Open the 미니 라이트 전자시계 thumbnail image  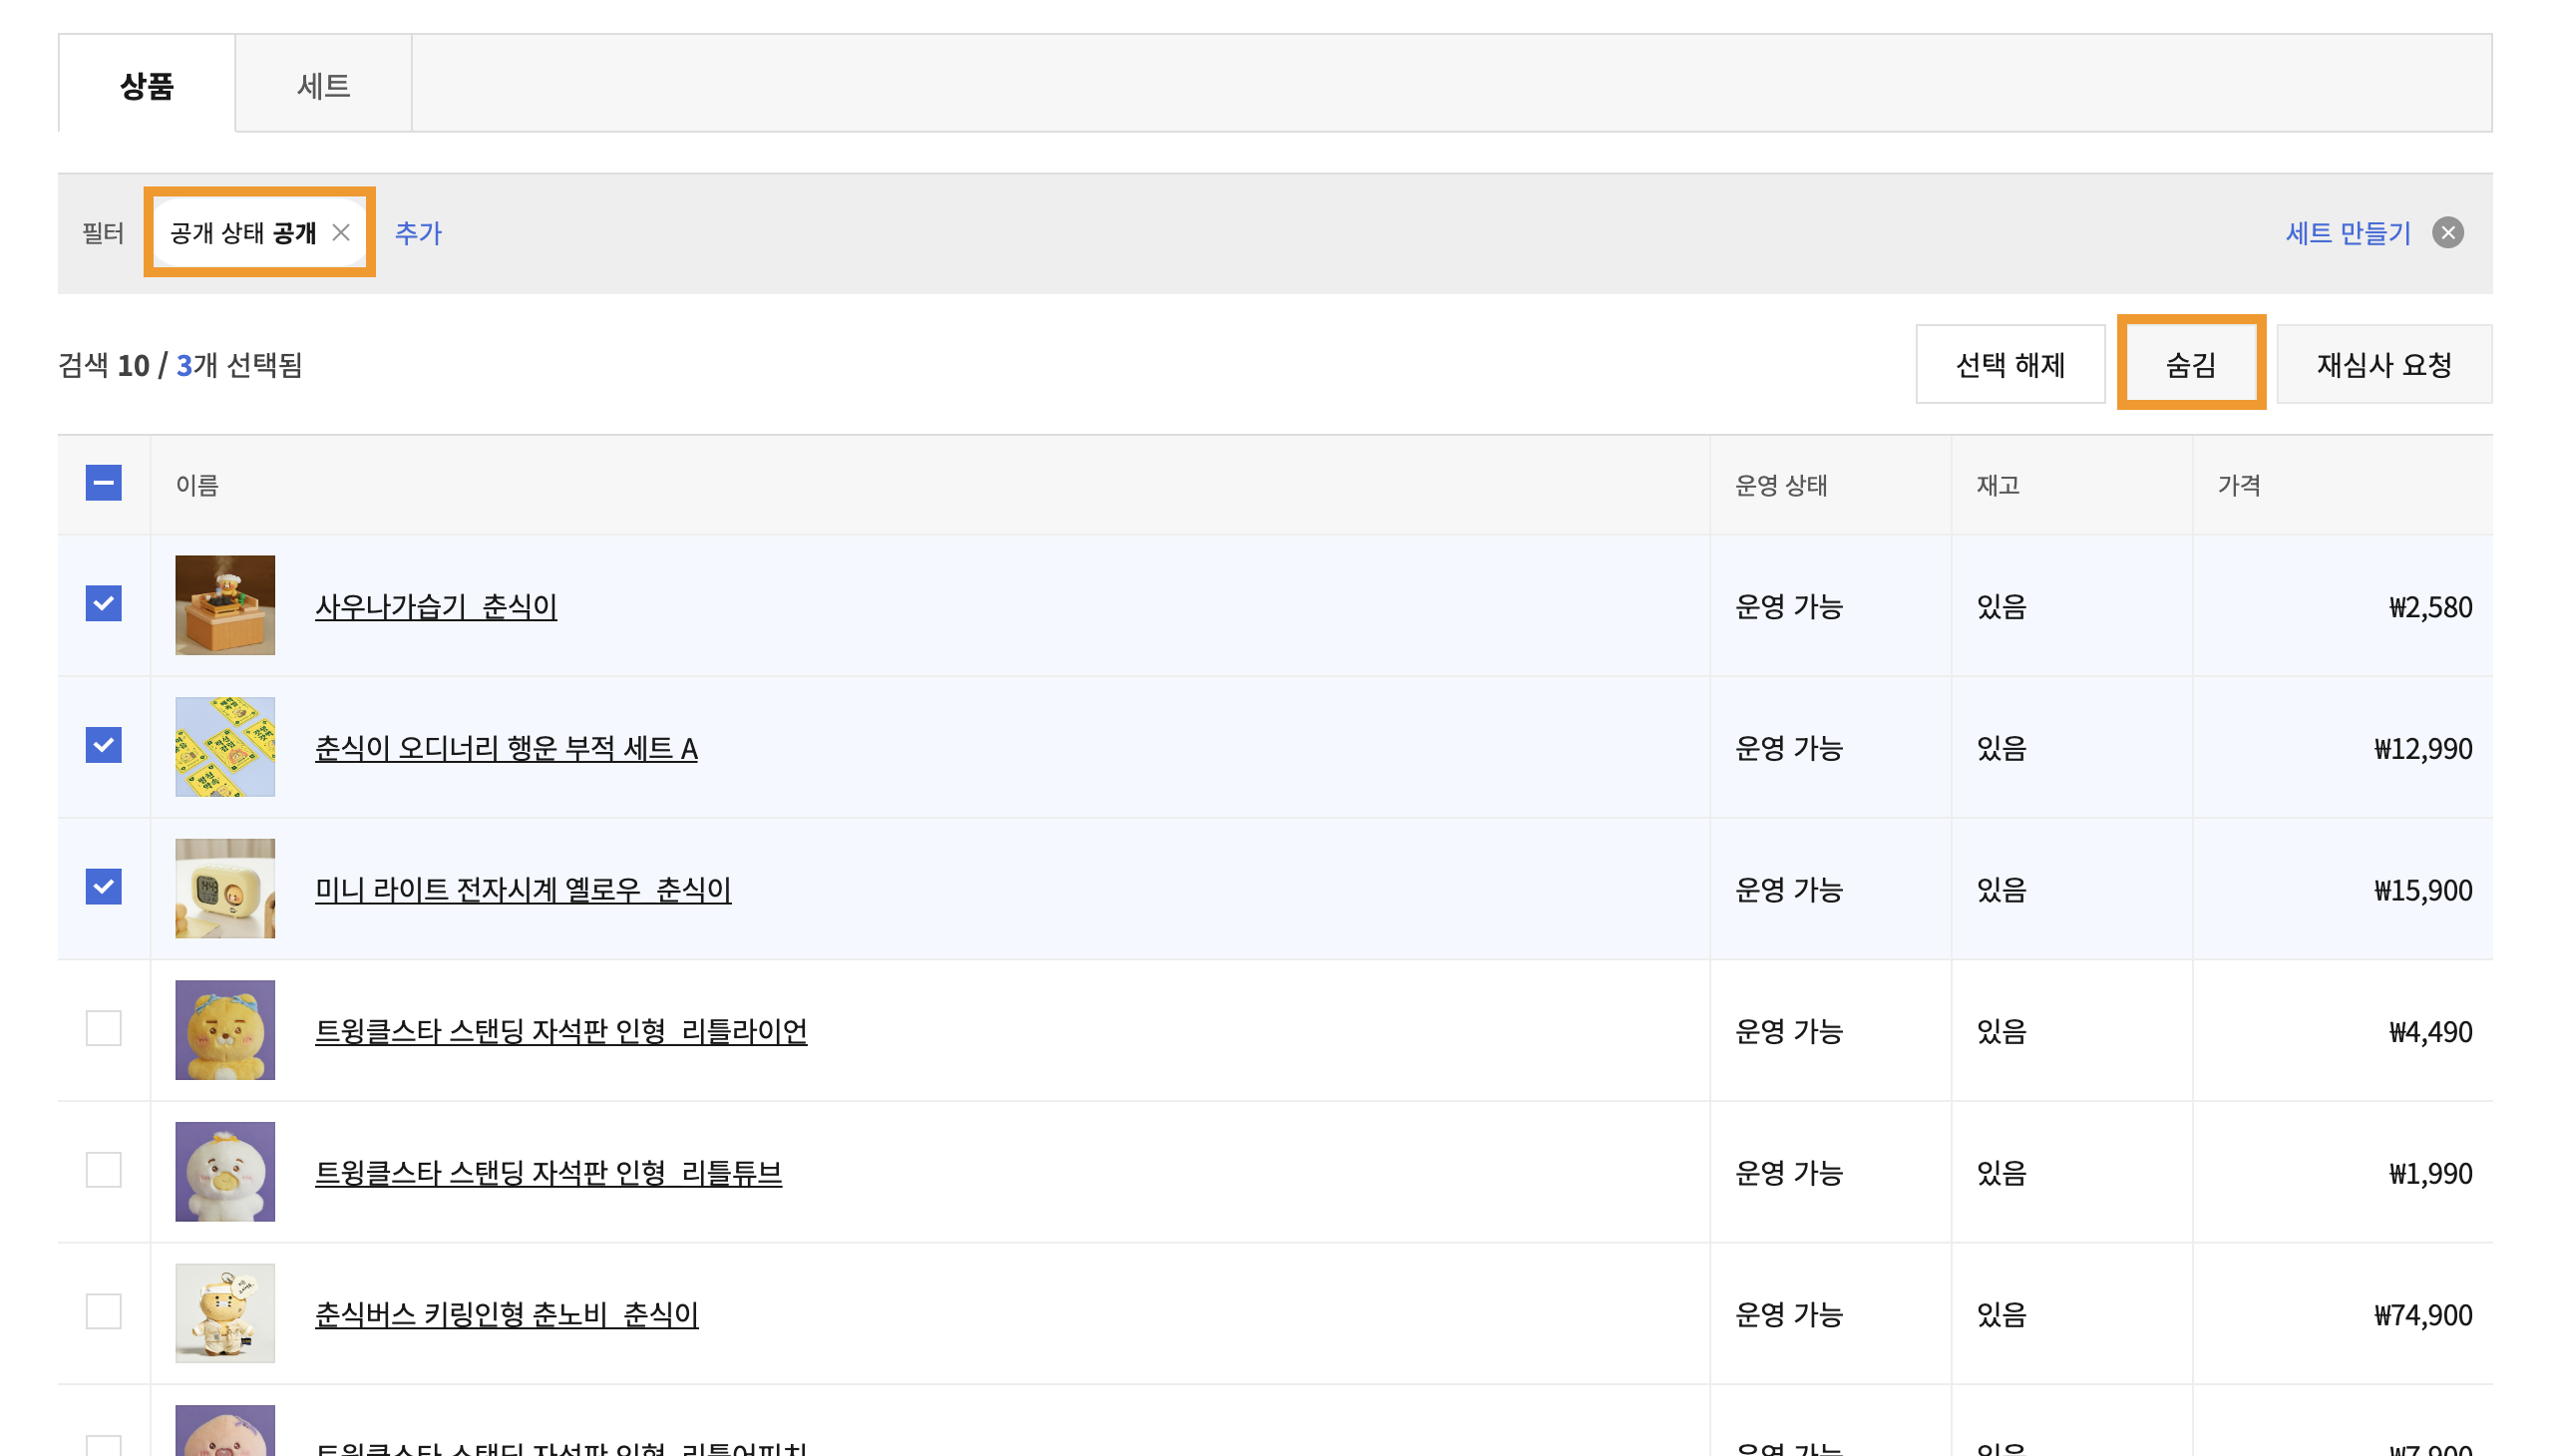(225, 888)
